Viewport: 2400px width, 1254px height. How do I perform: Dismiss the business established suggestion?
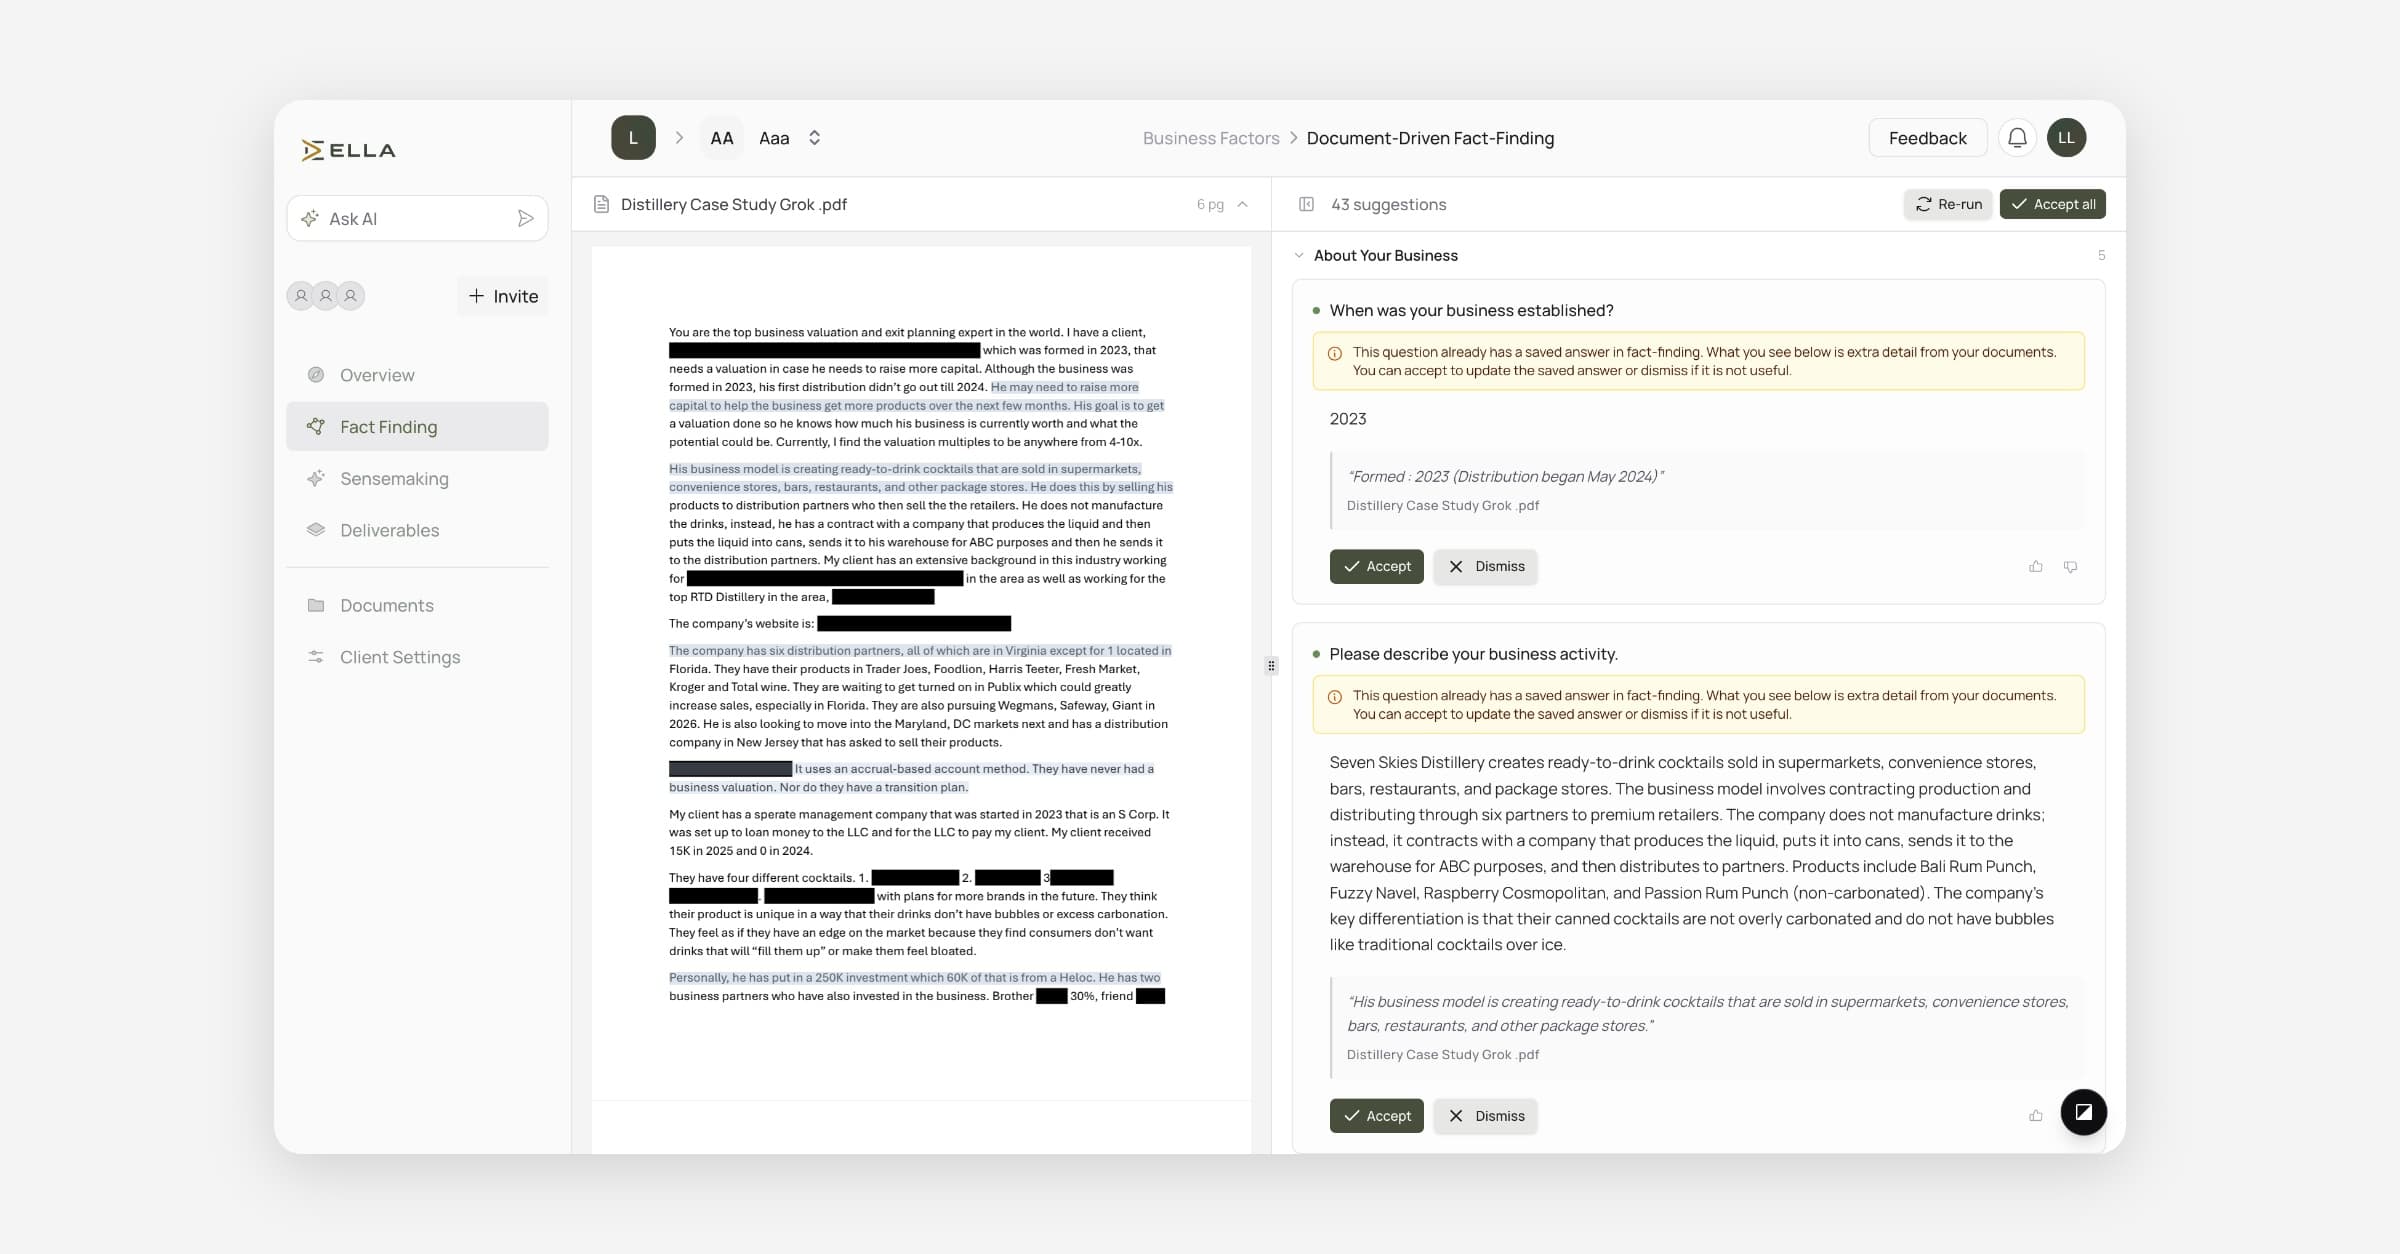pyautogui.click(x=1485, y=566)
